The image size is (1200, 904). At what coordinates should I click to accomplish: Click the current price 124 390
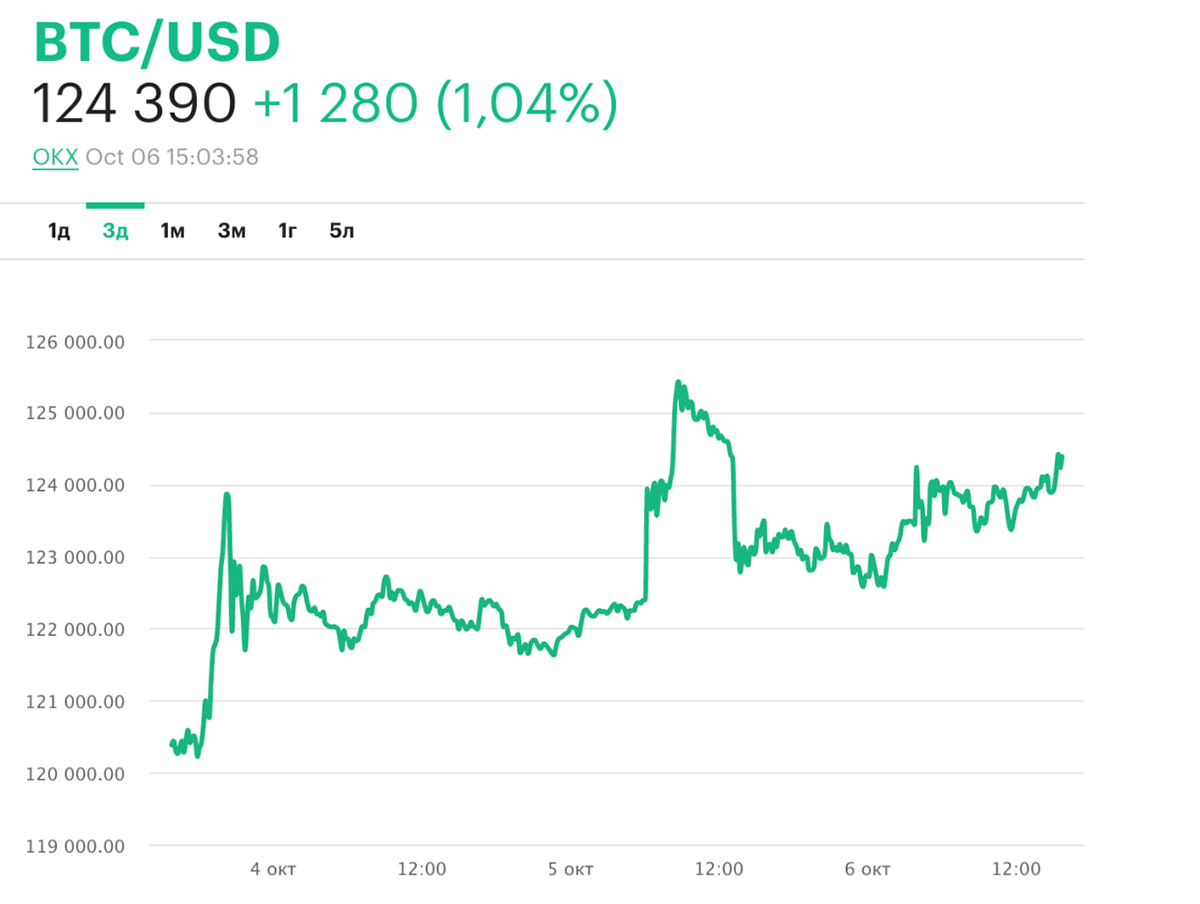(134, 103)
